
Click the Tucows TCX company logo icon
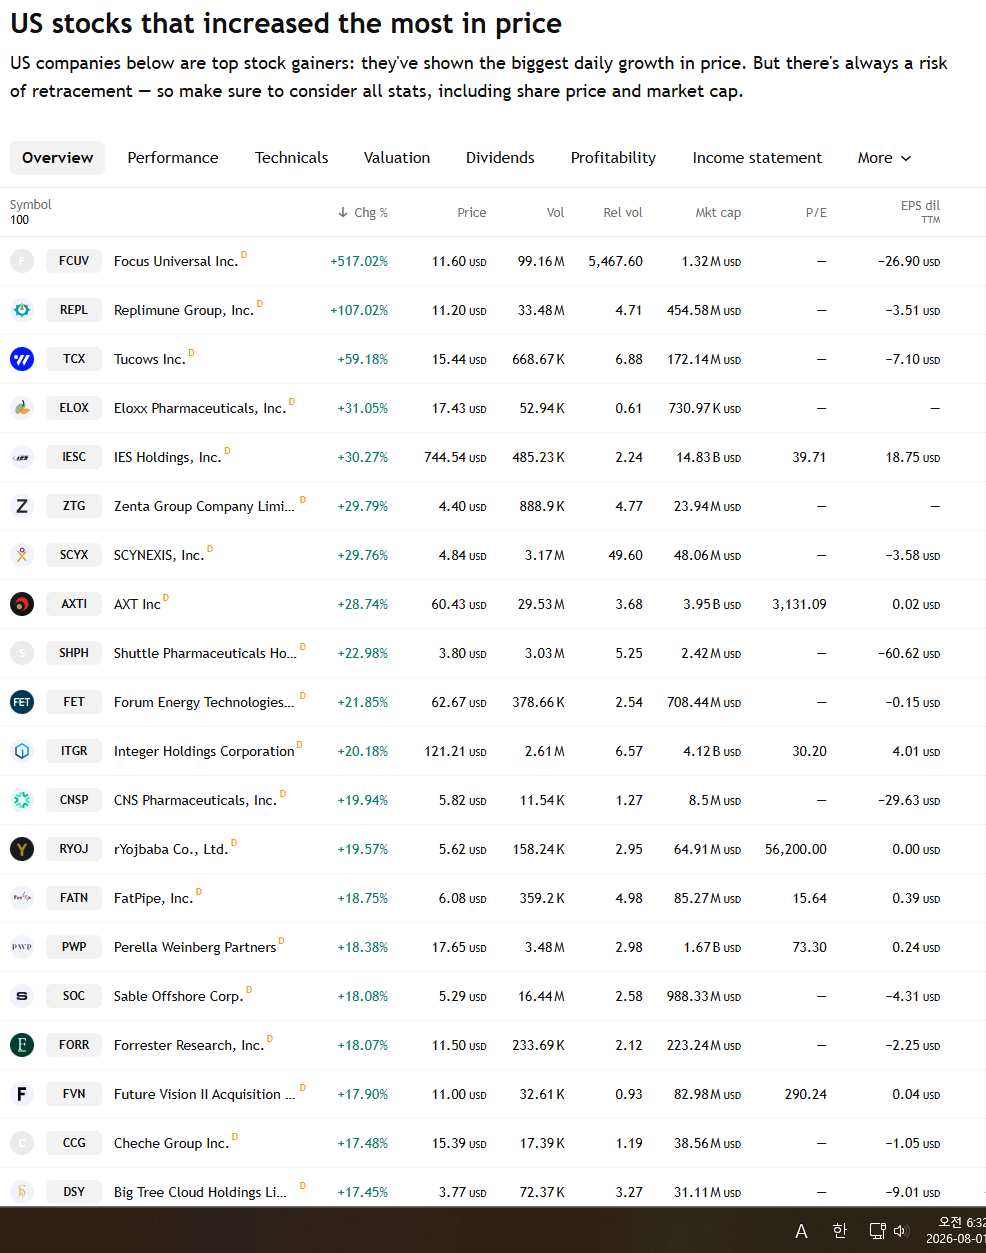pyautogui.click(x=22, y=359)
